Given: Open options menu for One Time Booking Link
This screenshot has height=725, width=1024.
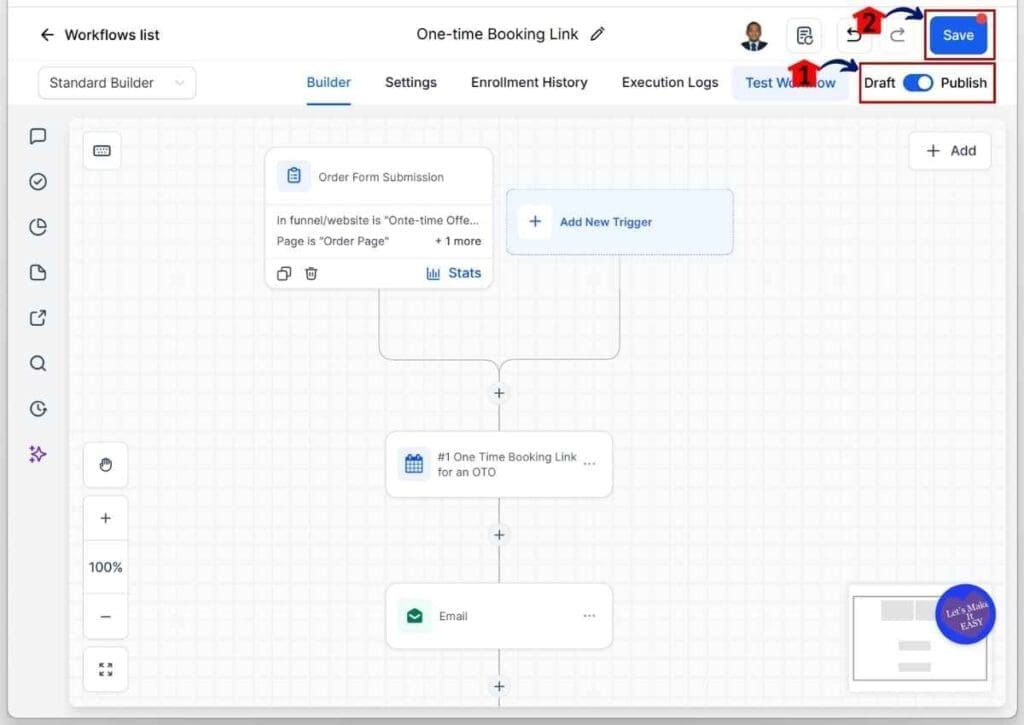Looking at the screenshot, I should pos(589,464).
